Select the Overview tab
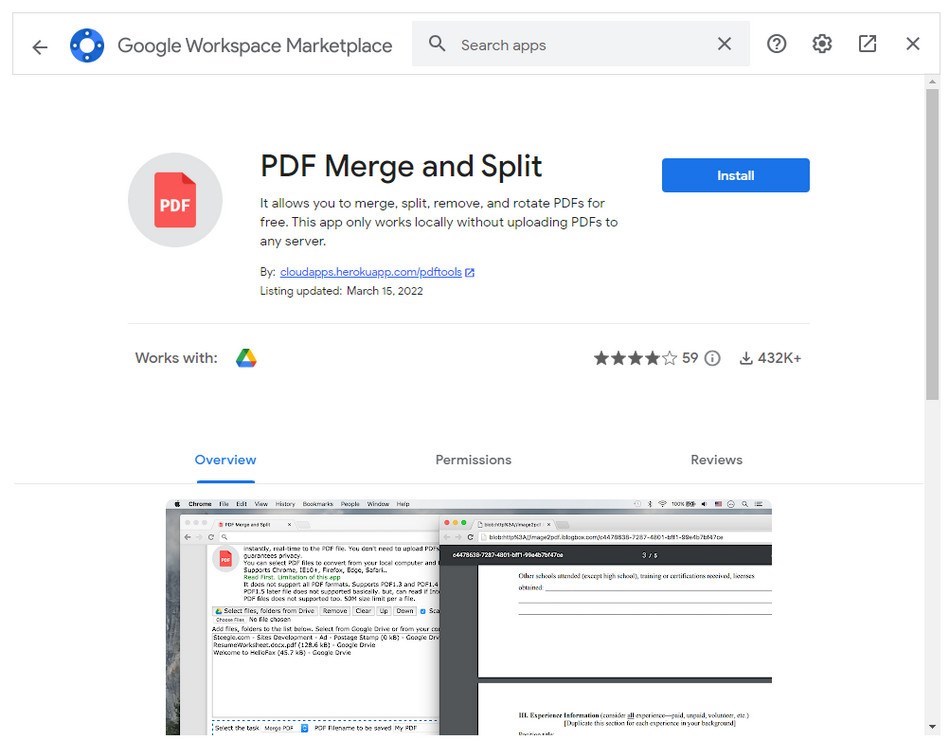The width and height of the screenshot is (950, 741). point(224,459)
